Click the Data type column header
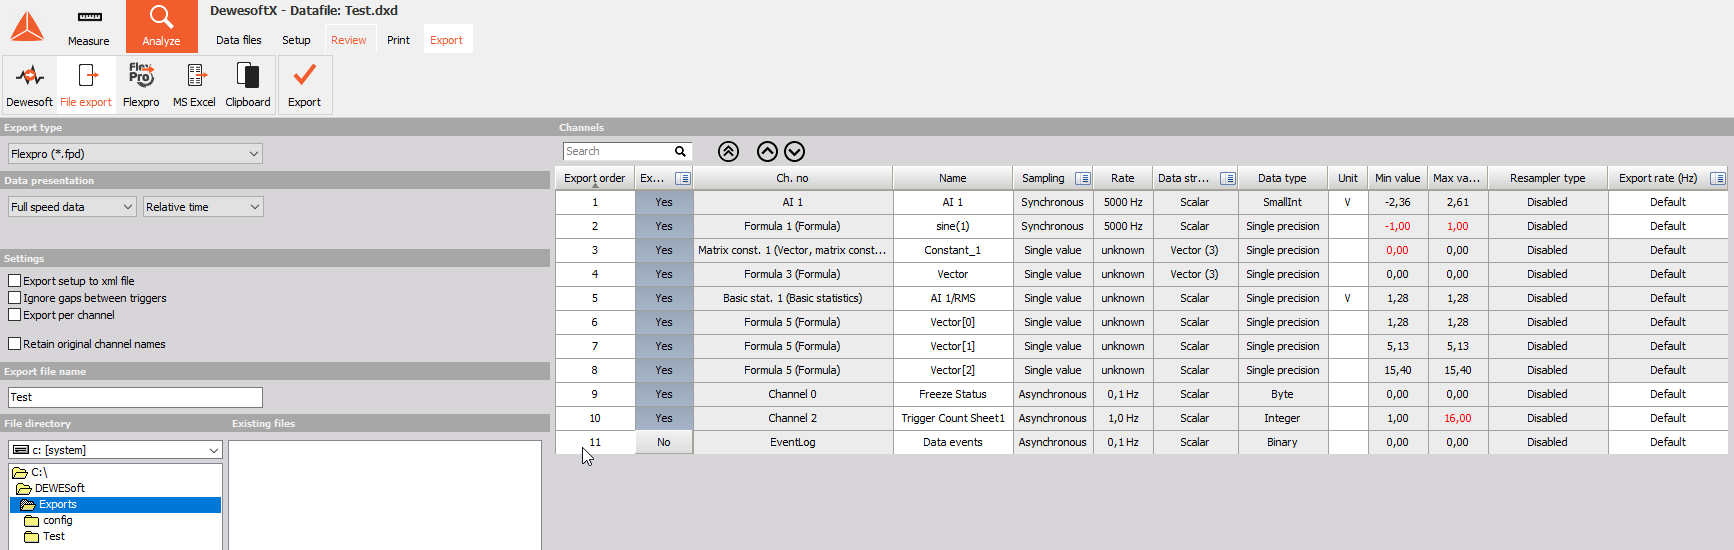This screenshot has height=550, width=1734. point(1282,178)
